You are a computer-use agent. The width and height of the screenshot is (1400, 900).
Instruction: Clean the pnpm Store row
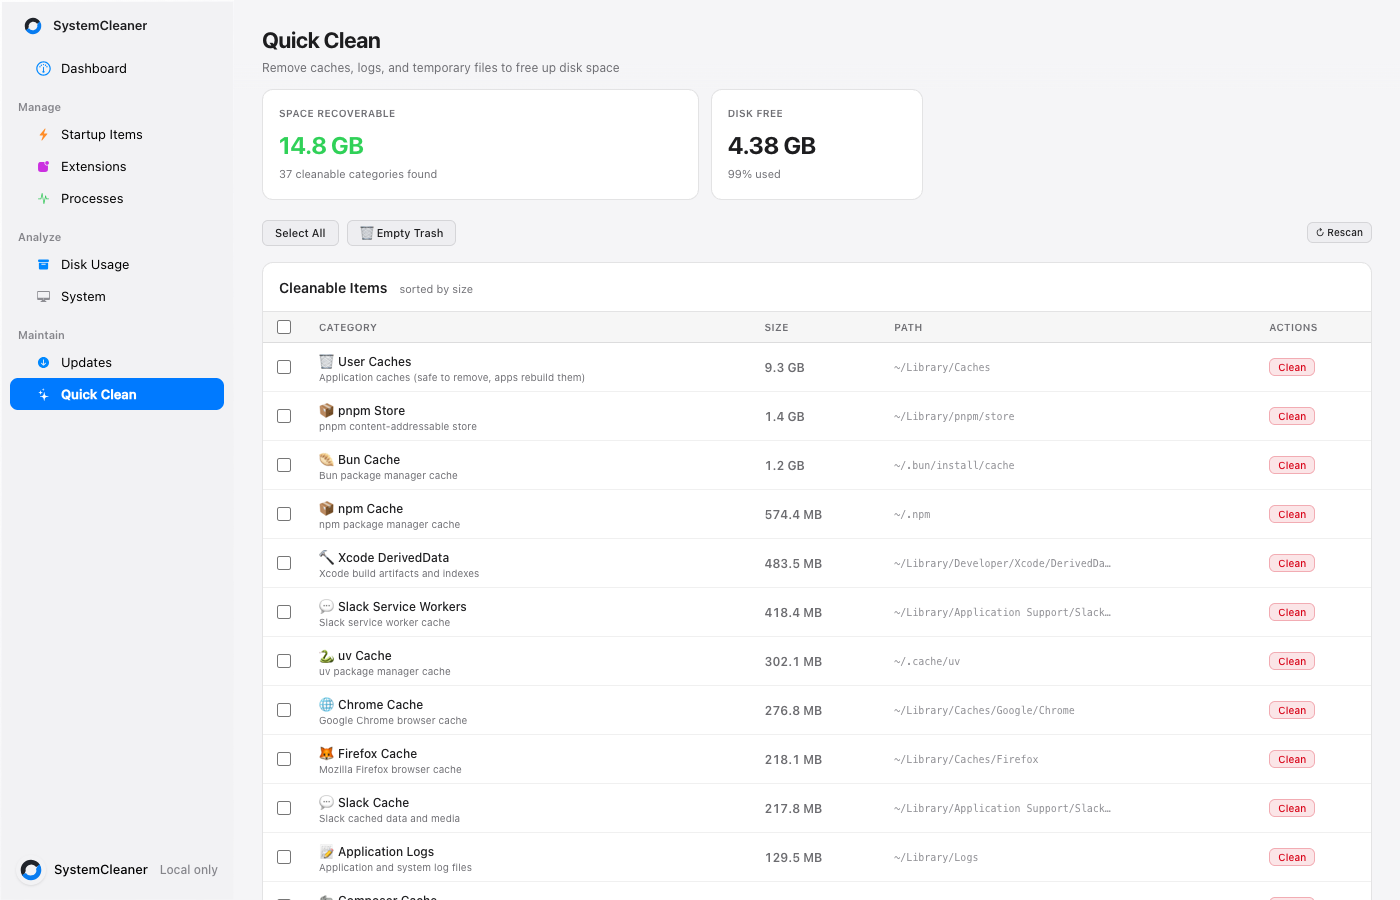(1292, 416)
